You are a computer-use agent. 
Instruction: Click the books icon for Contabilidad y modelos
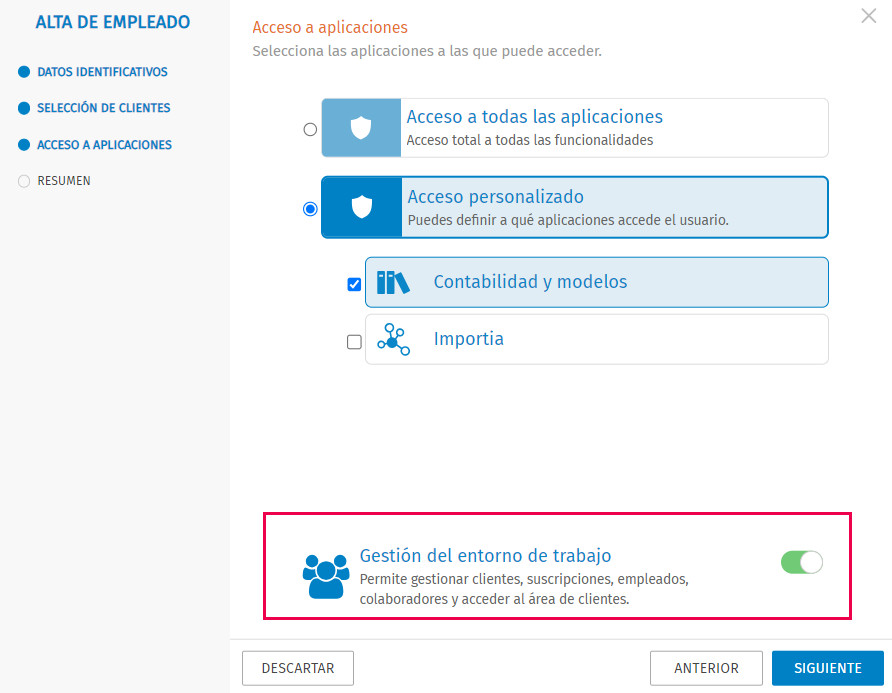click(393, 282)
